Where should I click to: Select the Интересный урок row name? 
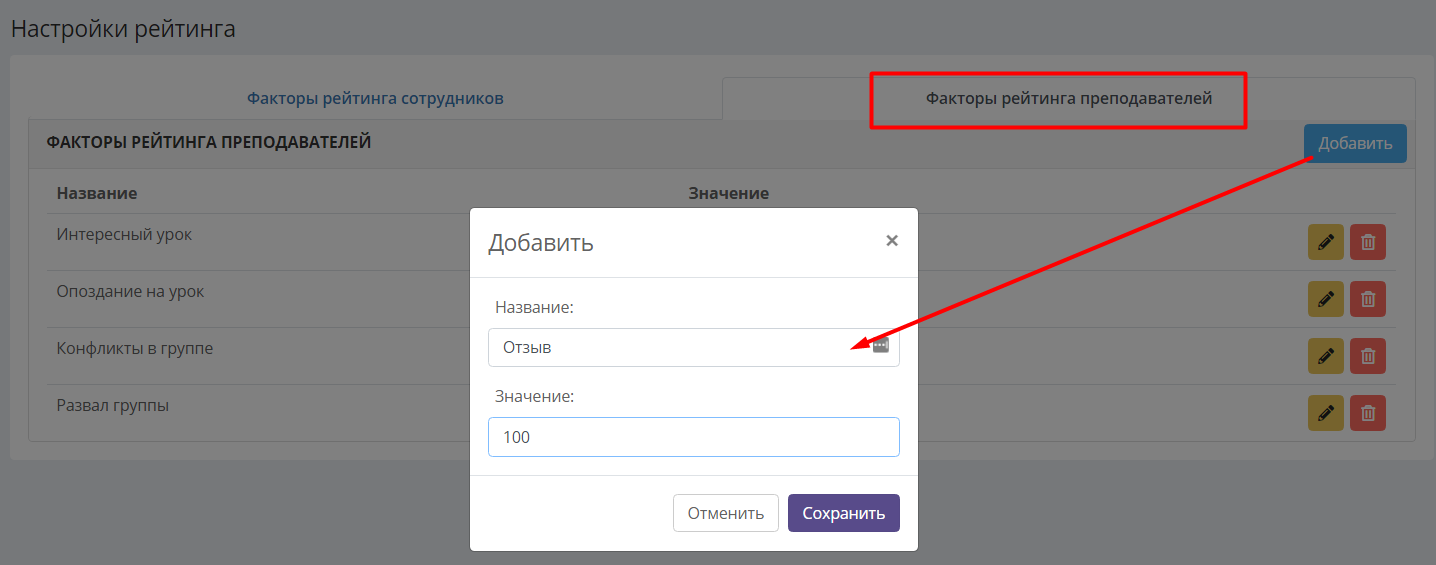click(124, 235)
